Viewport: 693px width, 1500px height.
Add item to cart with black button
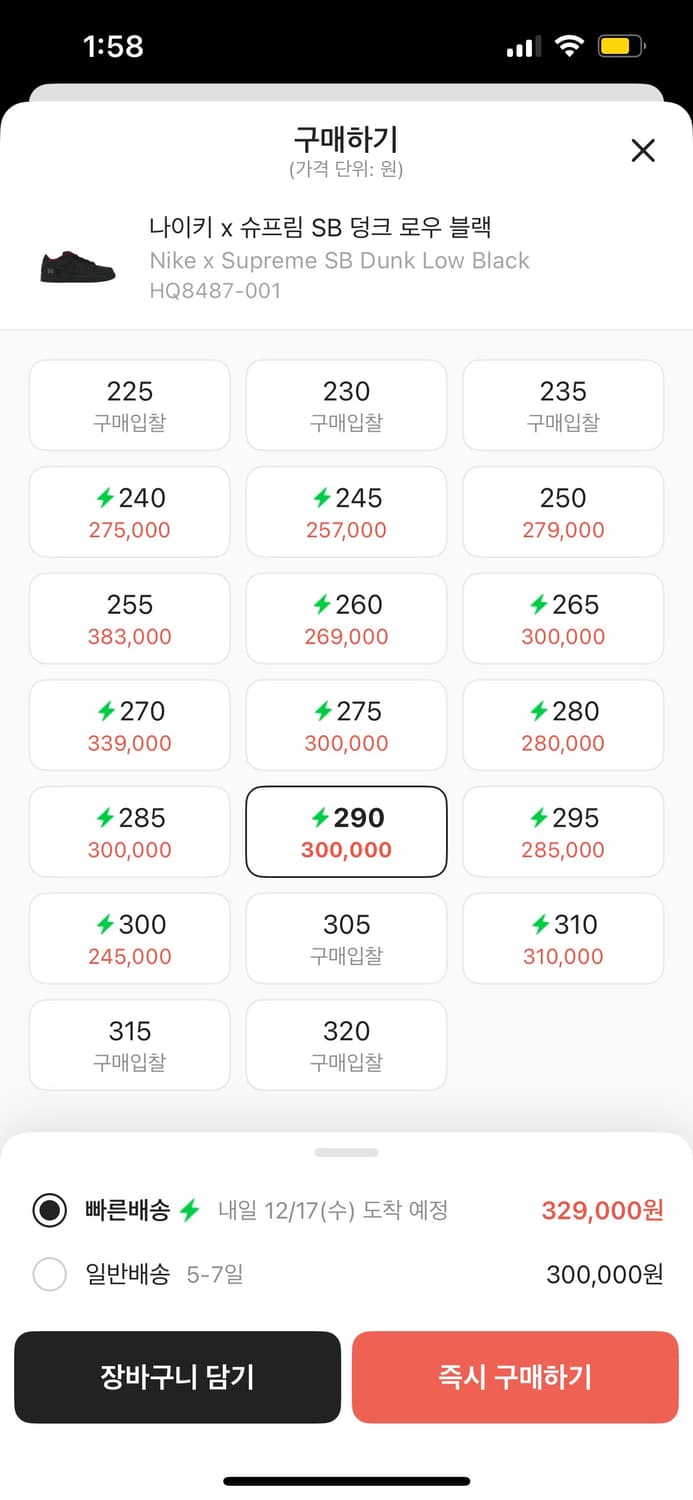[x=177, y=1377]
